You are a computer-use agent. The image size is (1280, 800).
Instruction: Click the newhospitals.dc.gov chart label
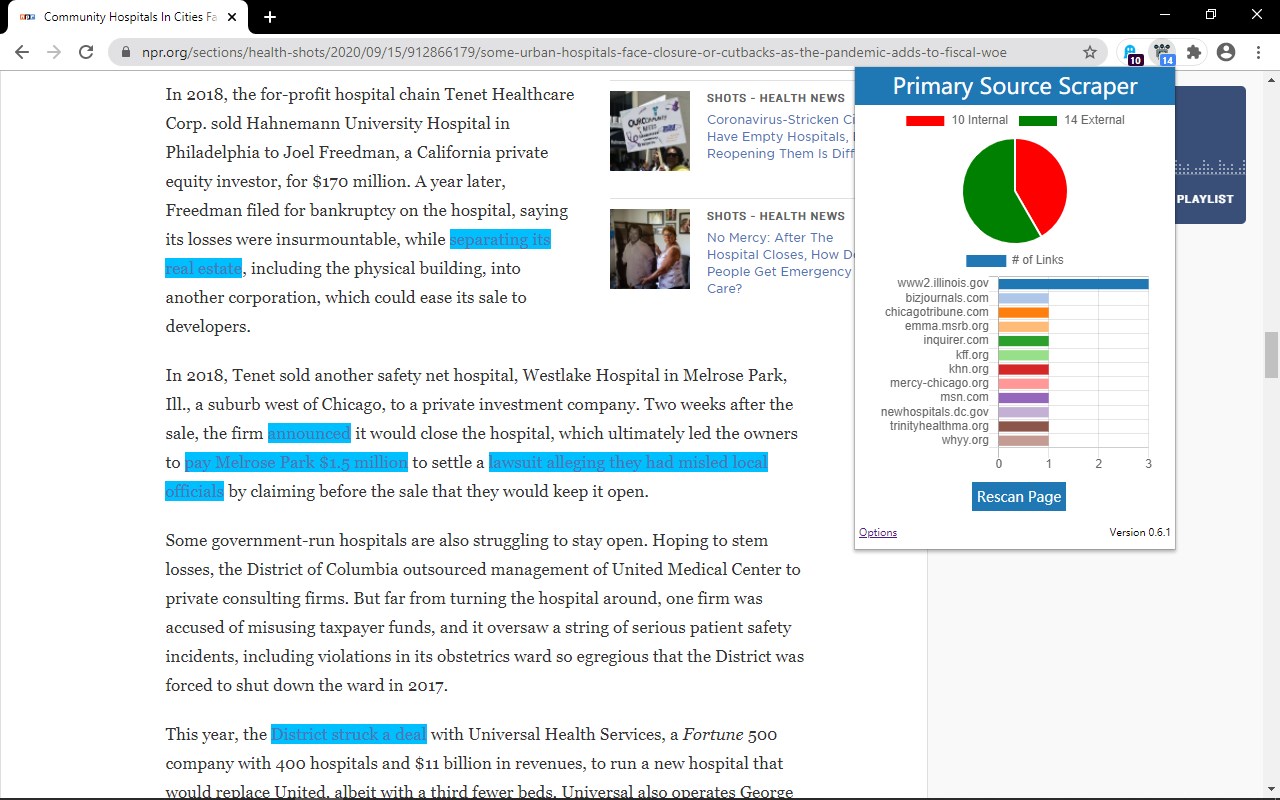pos(934,412)
